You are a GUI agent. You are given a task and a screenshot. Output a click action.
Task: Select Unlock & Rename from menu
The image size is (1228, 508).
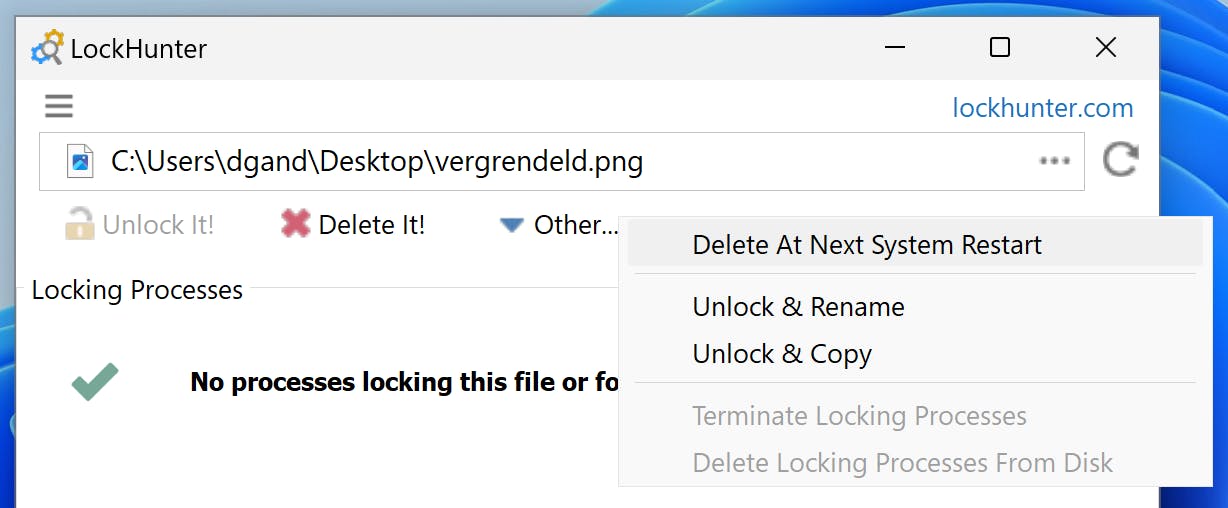pos(798,307)
